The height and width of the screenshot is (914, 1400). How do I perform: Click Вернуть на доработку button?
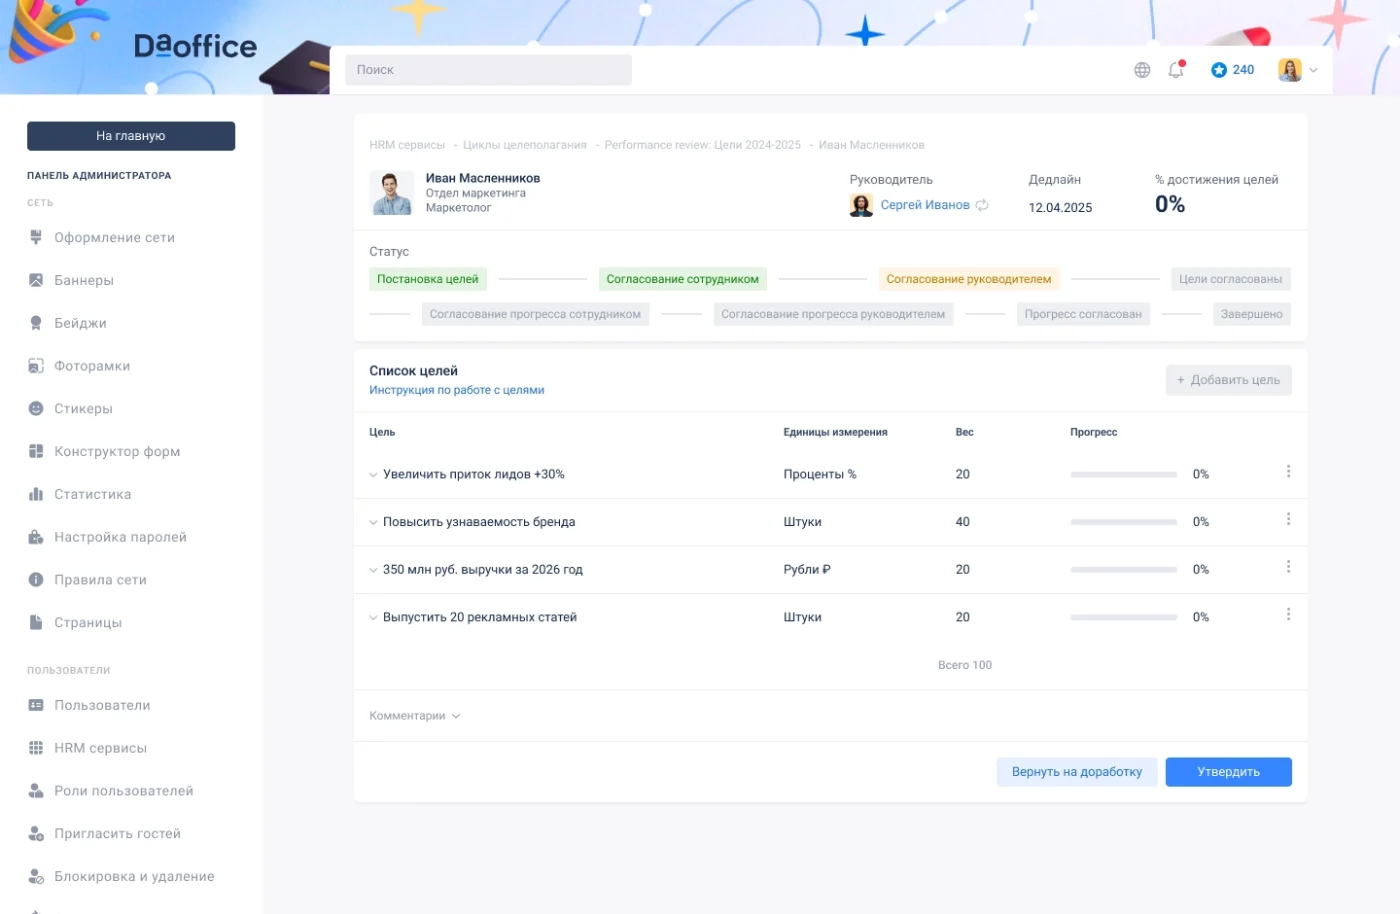point(1077,772)
